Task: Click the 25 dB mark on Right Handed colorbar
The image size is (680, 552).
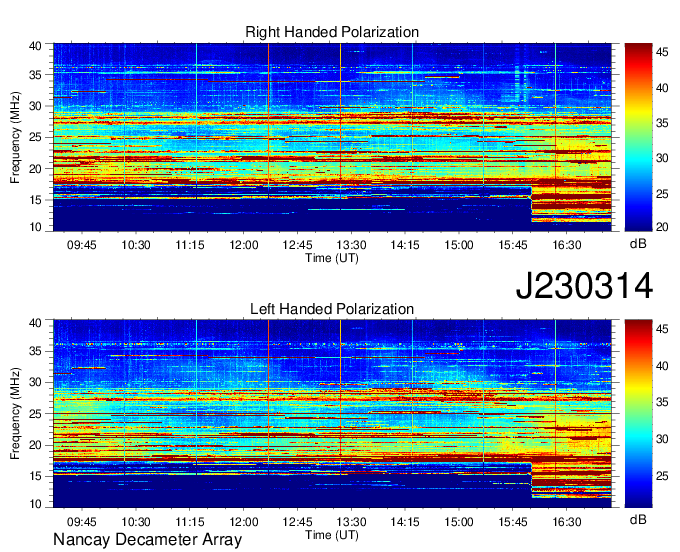Action: 662,194
